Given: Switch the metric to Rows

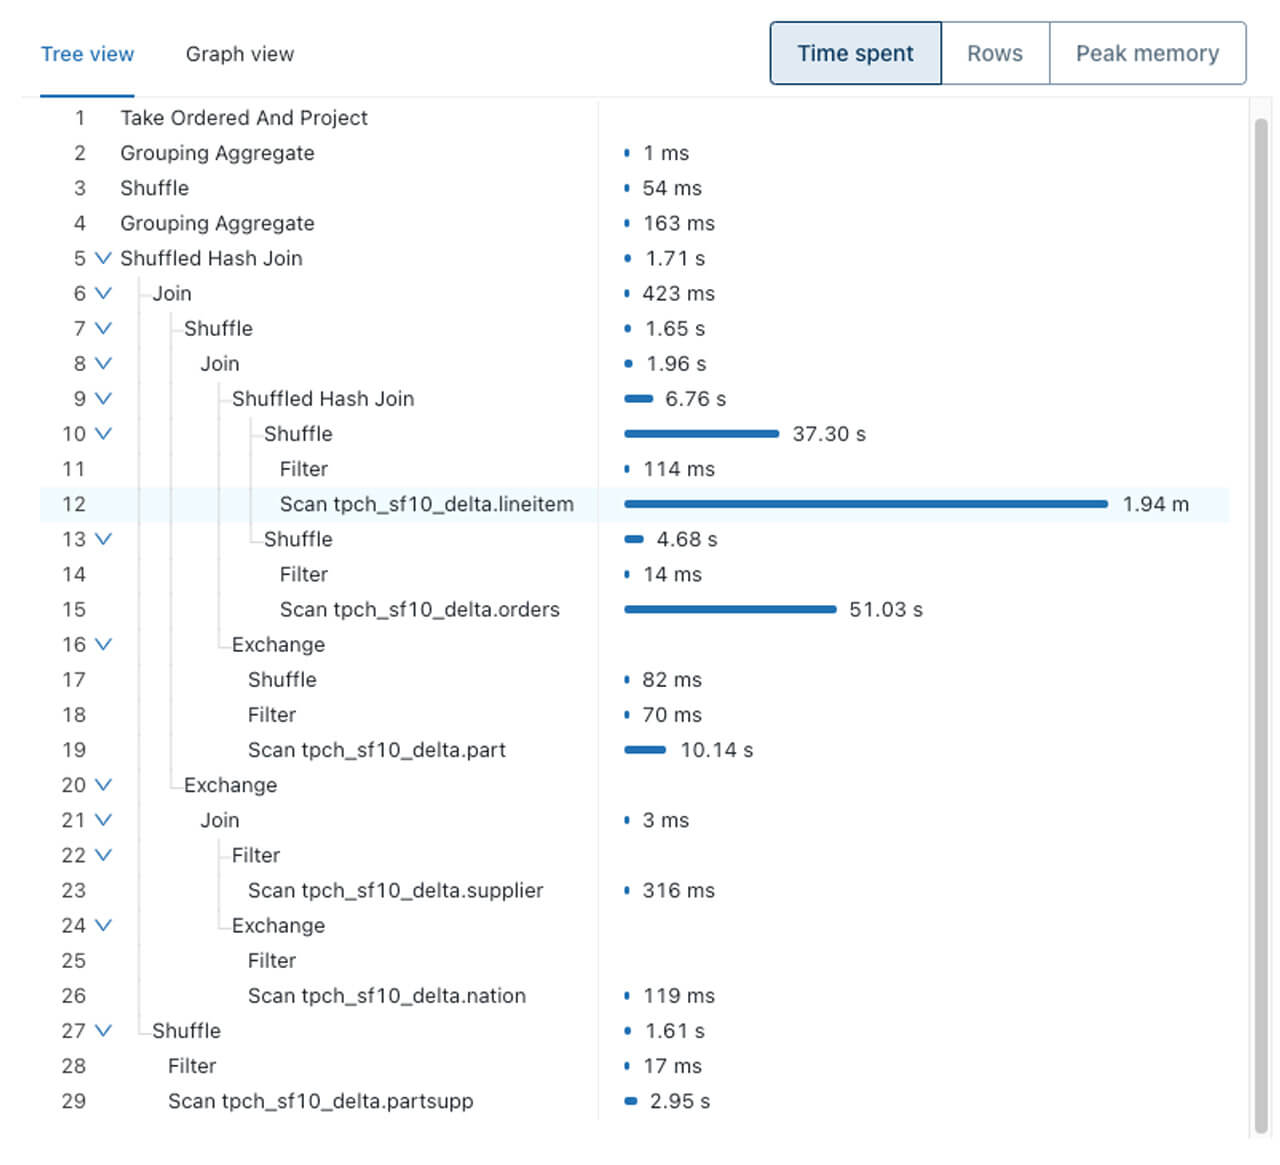Looking at the screenshot, I should click(x=995, y=54).
